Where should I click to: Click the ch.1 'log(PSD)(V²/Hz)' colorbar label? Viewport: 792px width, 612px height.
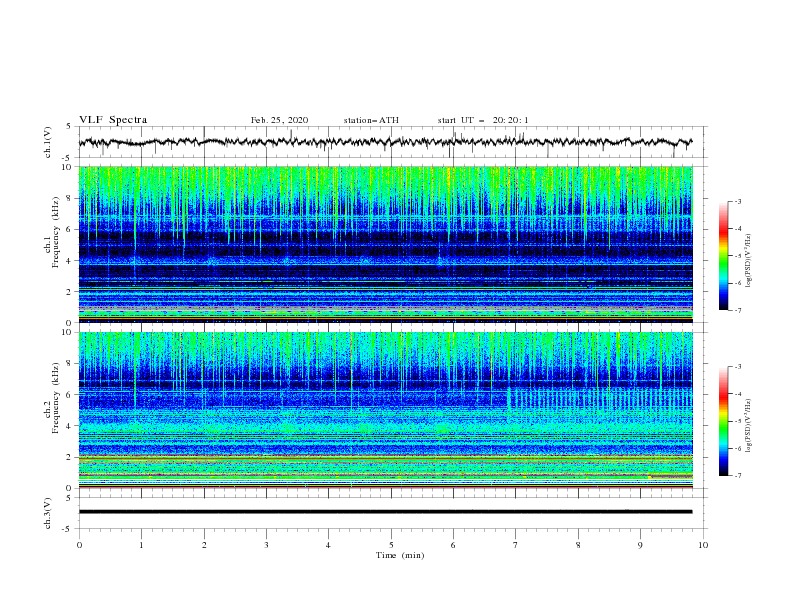pyautogui.click(x=749, y=260)
